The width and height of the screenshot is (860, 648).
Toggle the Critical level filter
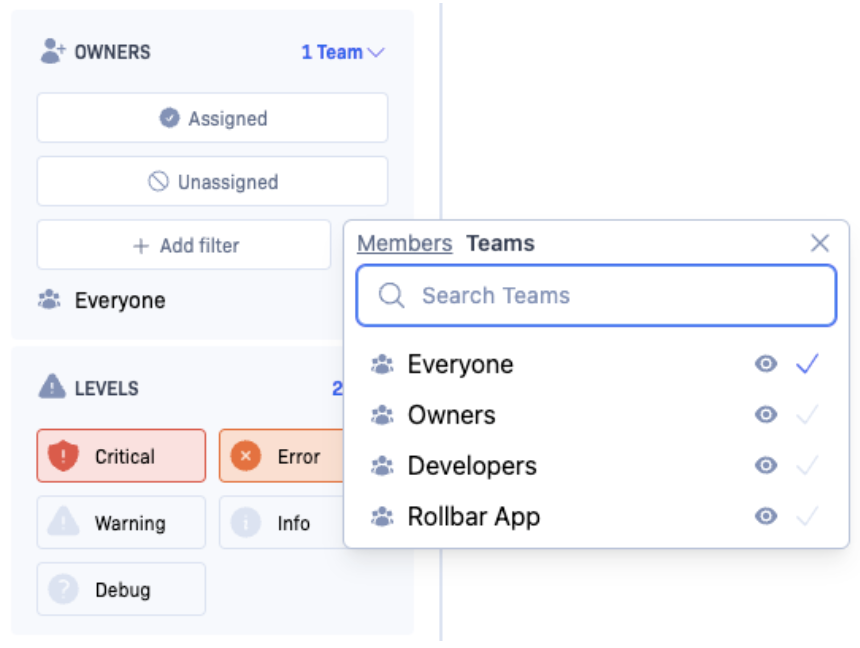[x=121, y=456]
